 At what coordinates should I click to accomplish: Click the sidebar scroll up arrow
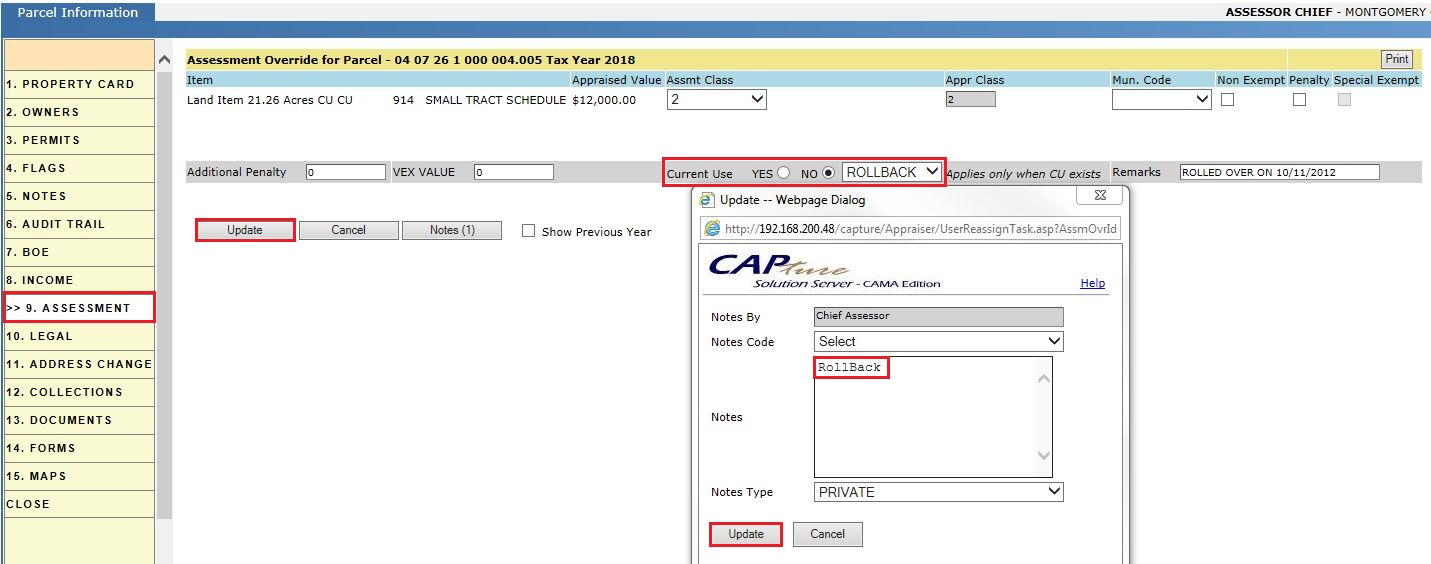(x=164, y=61)
